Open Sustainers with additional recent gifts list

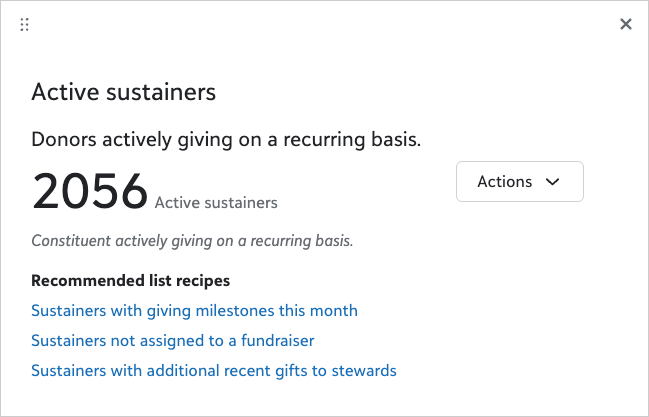214,371
